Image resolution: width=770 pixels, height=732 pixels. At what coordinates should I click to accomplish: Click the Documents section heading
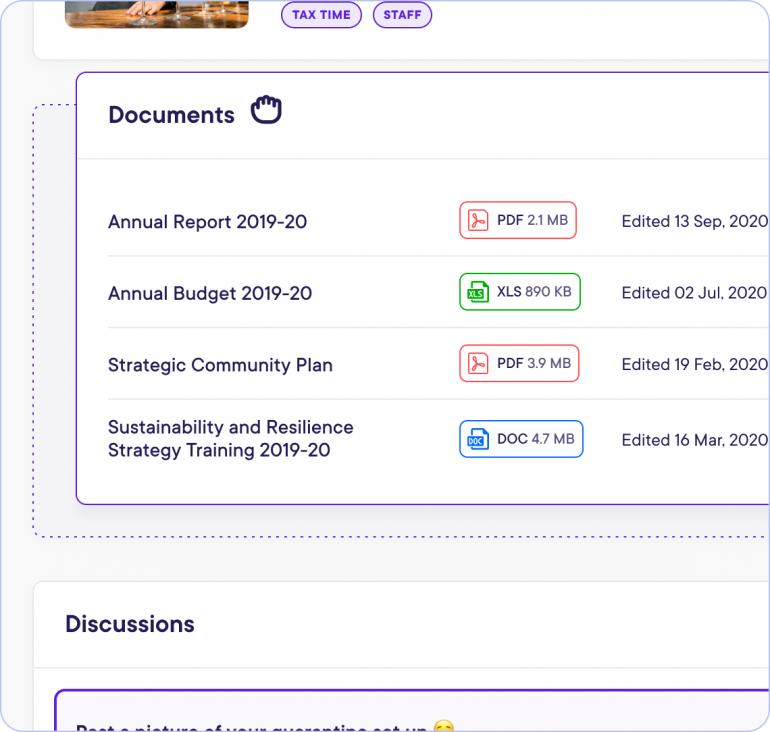pyautogui.click(x=171, y=115)
